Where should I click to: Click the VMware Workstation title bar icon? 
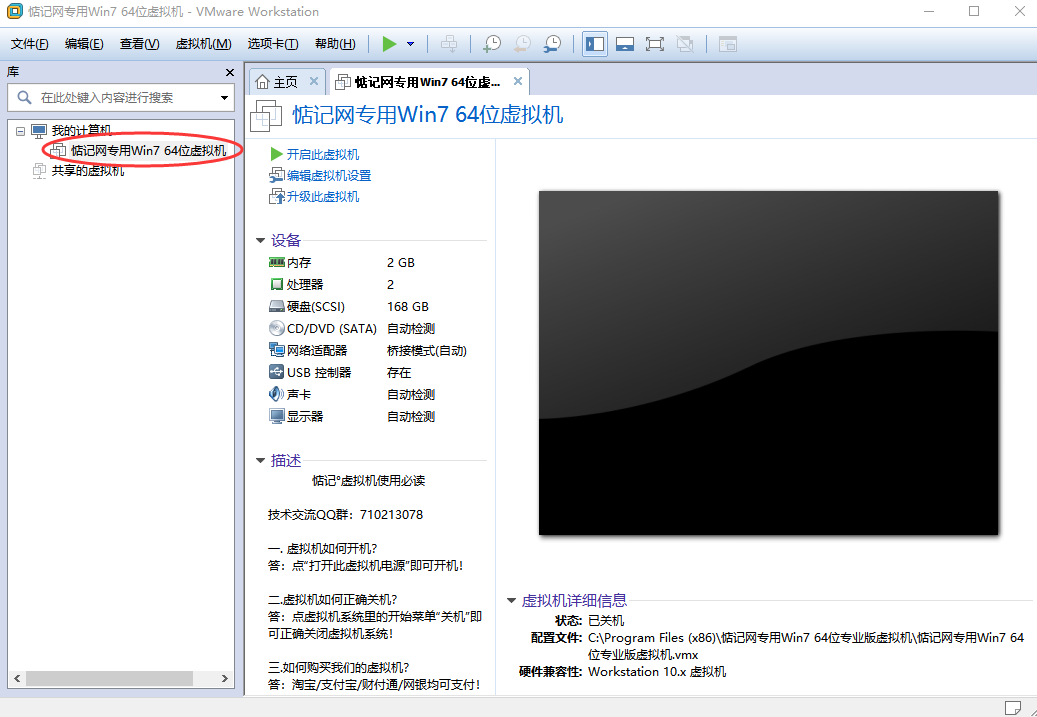click(x=14, y=12)
